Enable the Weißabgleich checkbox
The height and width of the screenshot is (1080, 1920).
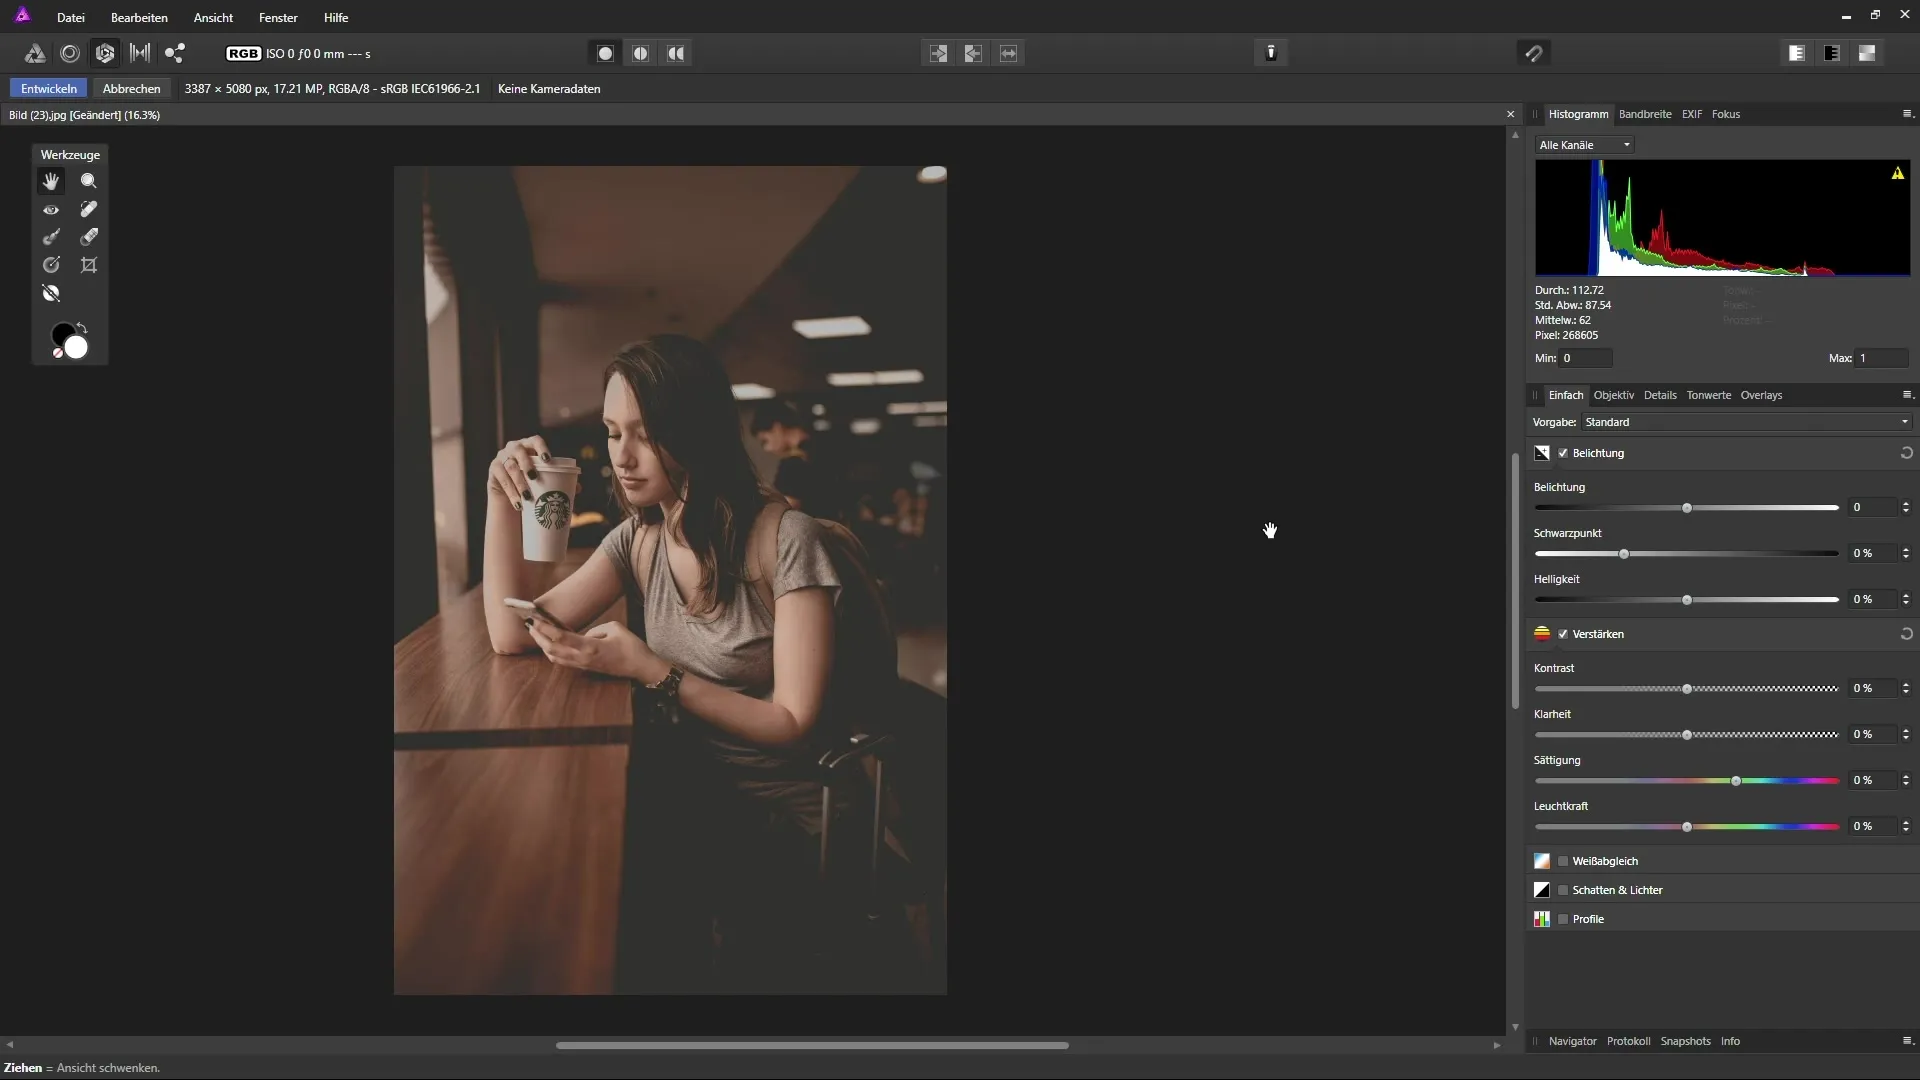click(x=1563, y=861)
